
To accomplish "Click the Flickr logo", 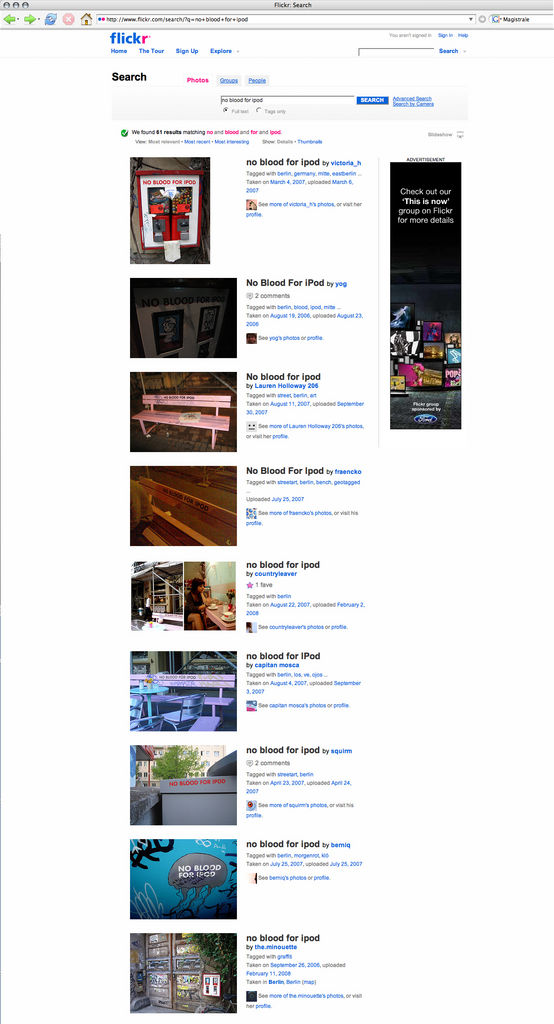I will point(130,38).
